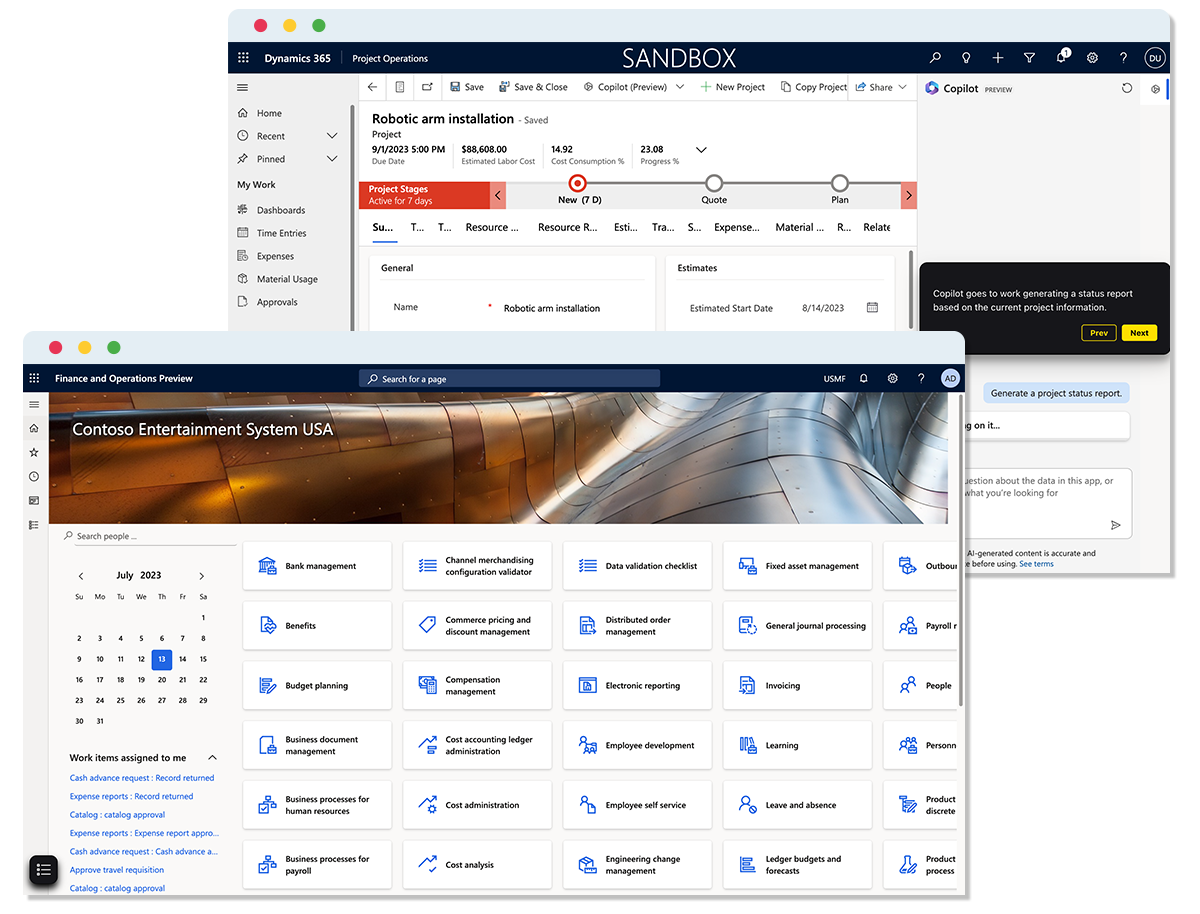This screenshot has width=1200, height=914.
Task: Open Modules list icon in Finance and Operations rail
Action: (x=34, y=525)
